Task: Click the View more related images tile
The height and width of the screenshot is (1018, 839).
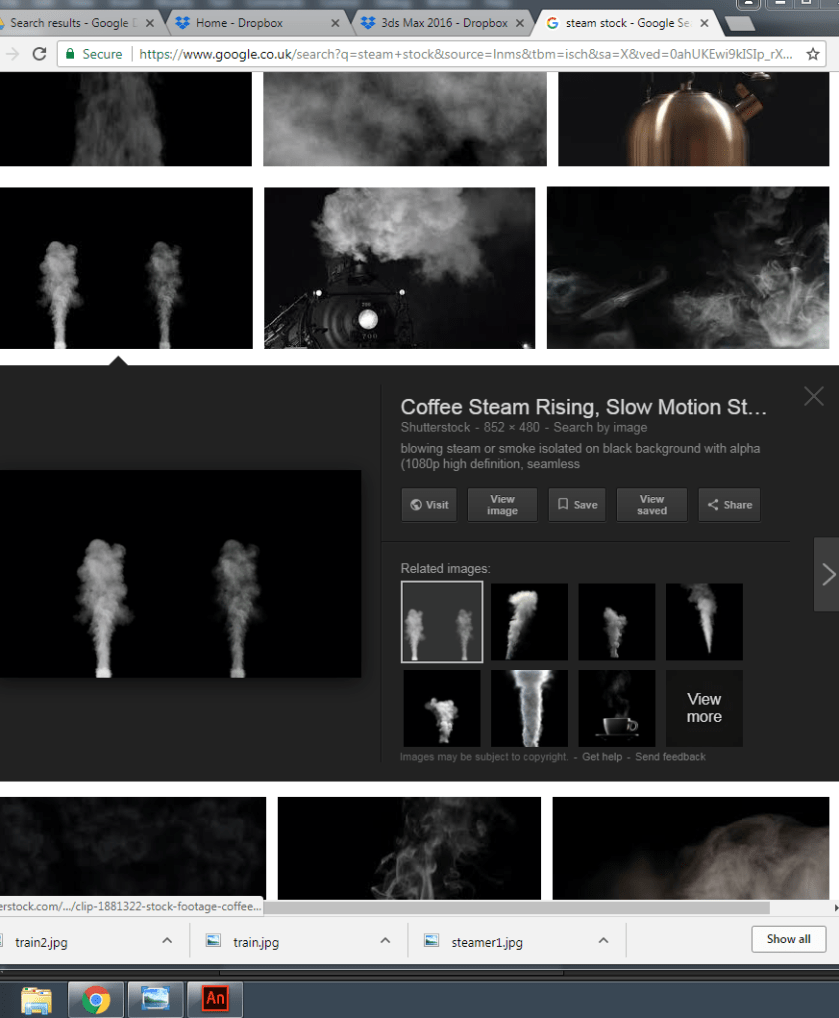Action: pos(704,708)
